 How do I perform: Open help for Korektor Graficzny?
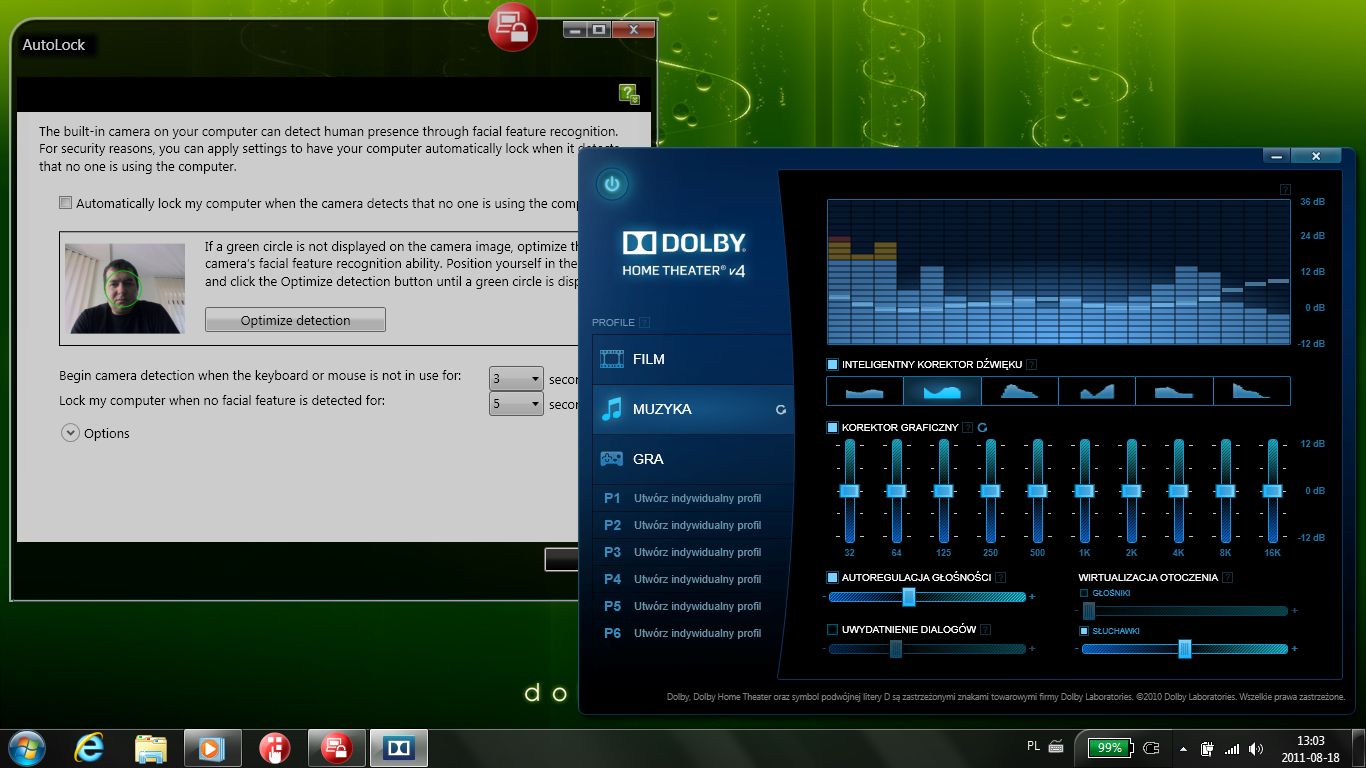click(x=967, y=427)
